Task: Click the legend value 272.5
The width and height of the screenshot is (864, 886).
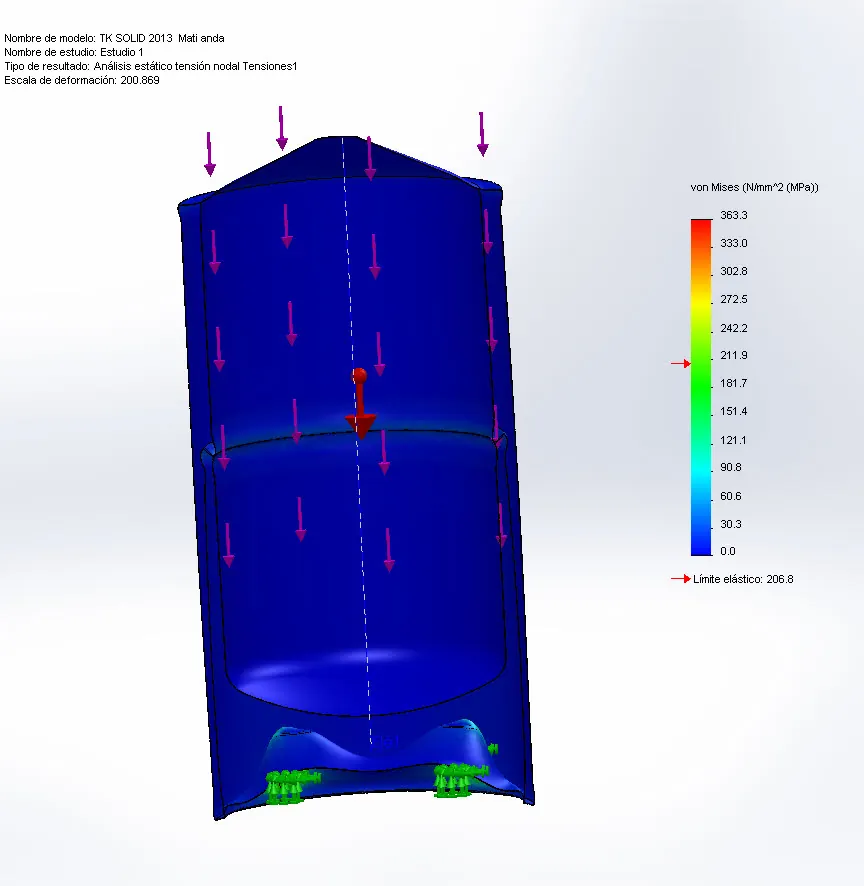Action: pyautogui.click(x=733, y=299)
